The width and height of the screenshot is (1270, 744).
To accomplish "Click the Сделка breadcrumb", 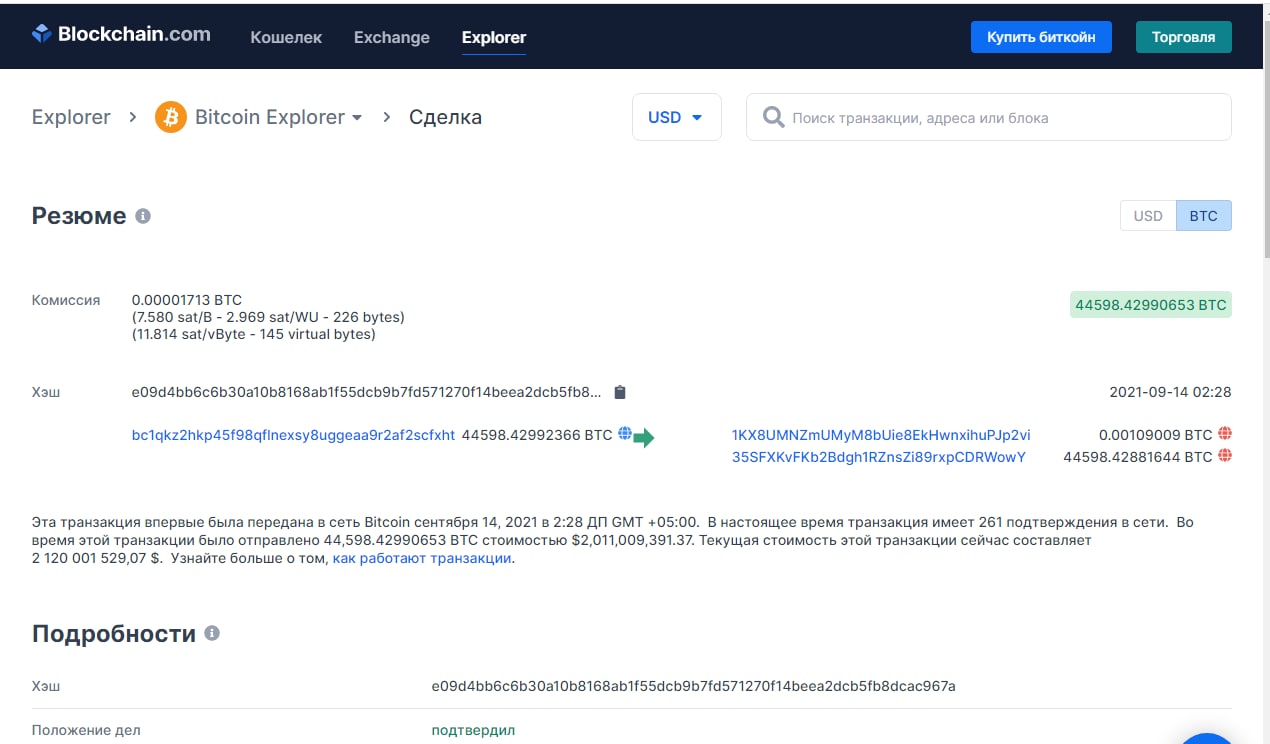I will click(x=445, y=117).
